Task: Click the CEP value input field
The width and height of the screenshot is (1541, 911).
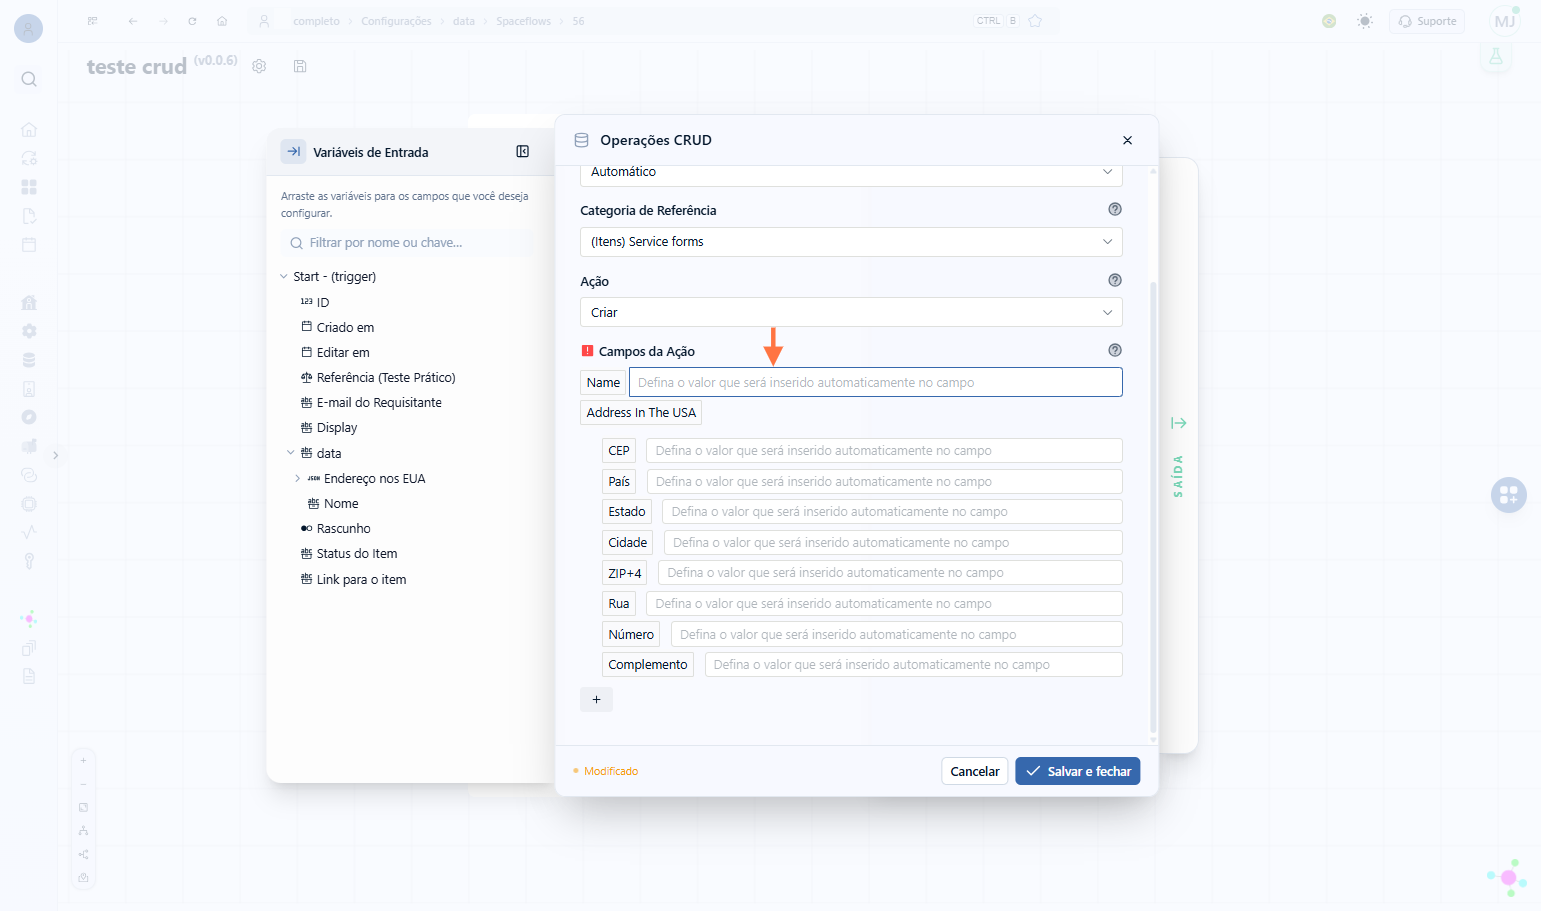Action: 884,451
